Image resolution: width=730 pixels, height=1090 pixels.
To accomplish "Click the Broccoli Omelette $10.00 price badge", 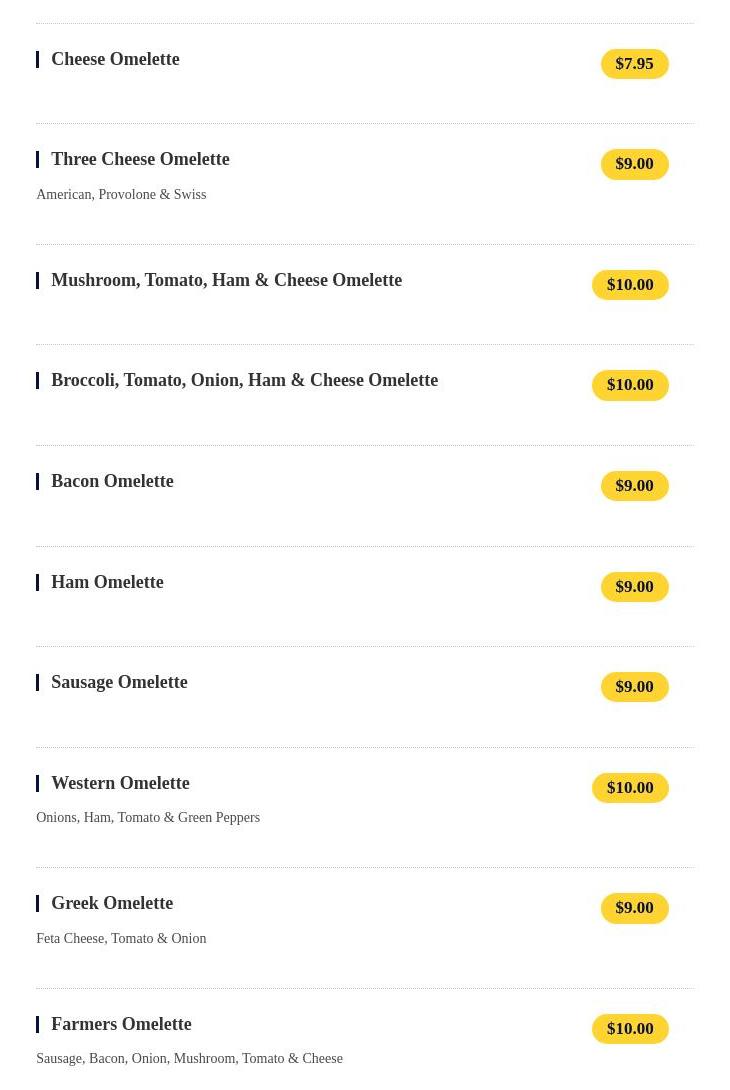I will click(x=630, y=385).
